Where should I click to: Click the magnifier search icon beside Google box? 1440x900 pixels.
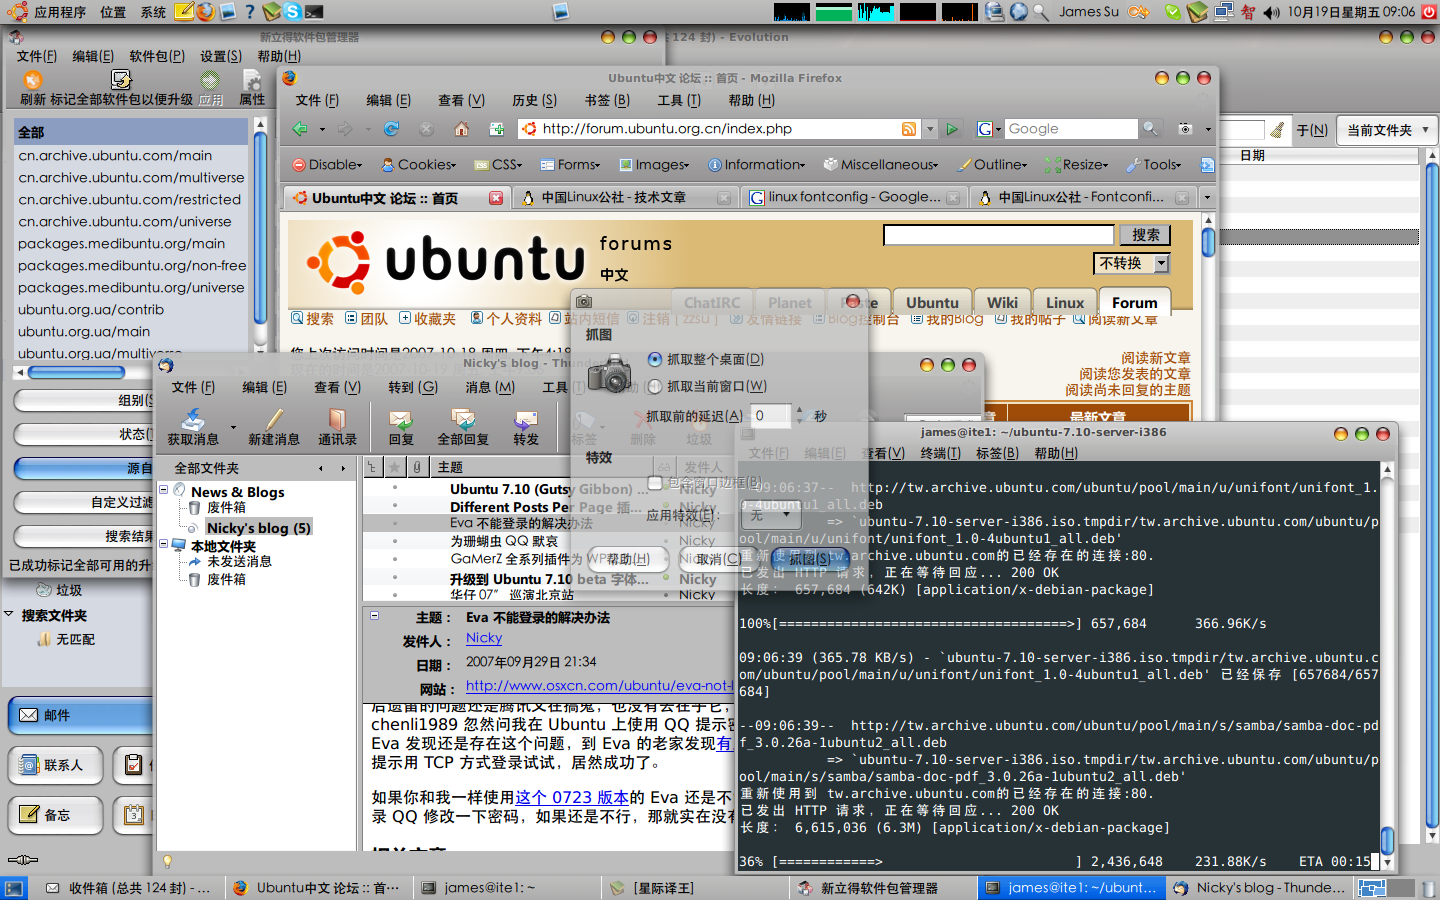[x=1151, y=129]
